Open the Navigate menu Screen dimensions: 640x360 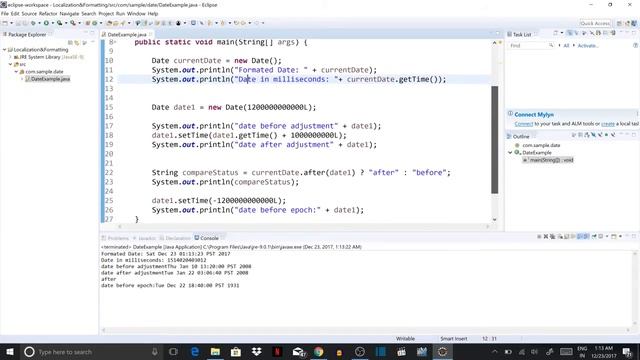(x=69, y=13)
